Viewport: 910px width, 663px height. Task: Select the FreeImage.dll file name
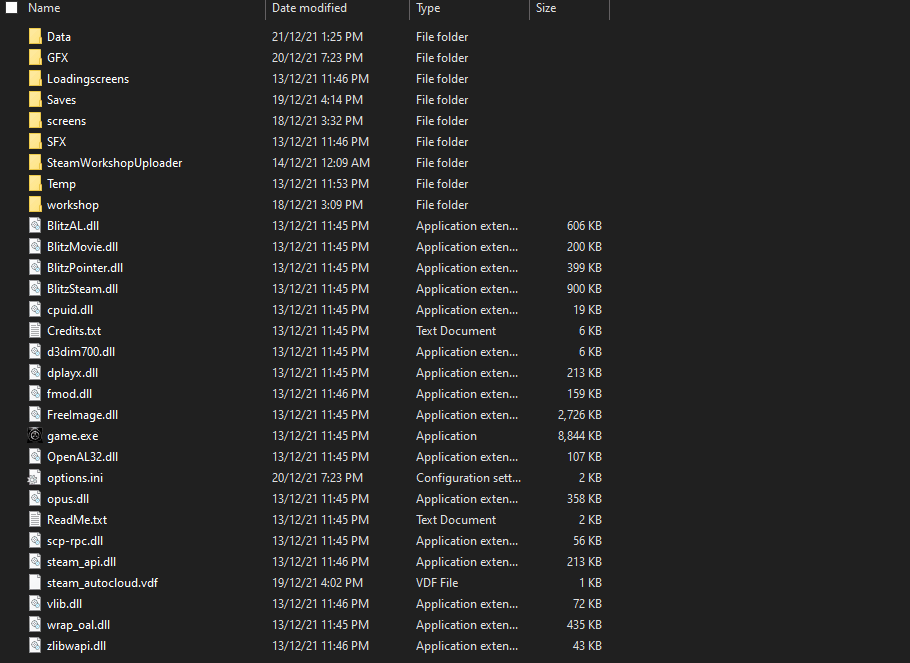82,415
